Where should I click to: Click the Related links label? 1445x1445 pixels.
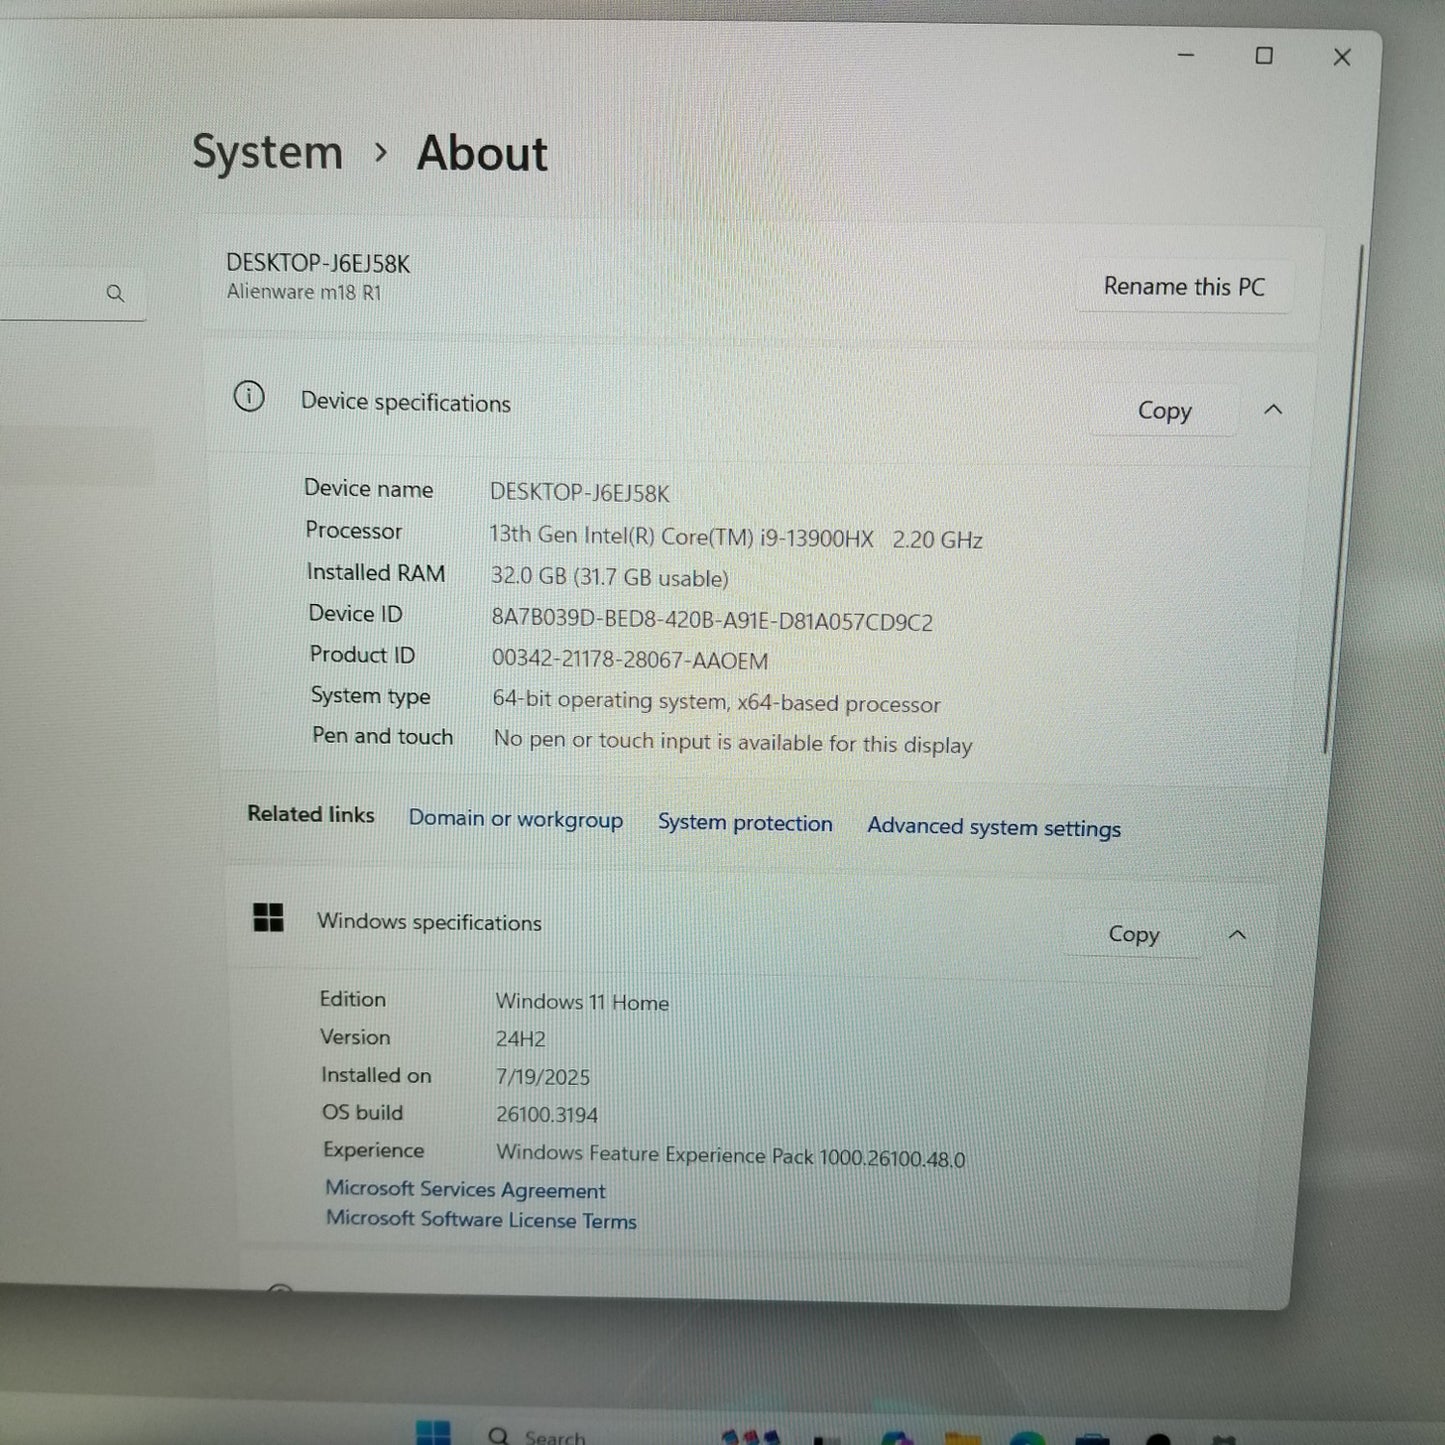(x=311, y=814)
